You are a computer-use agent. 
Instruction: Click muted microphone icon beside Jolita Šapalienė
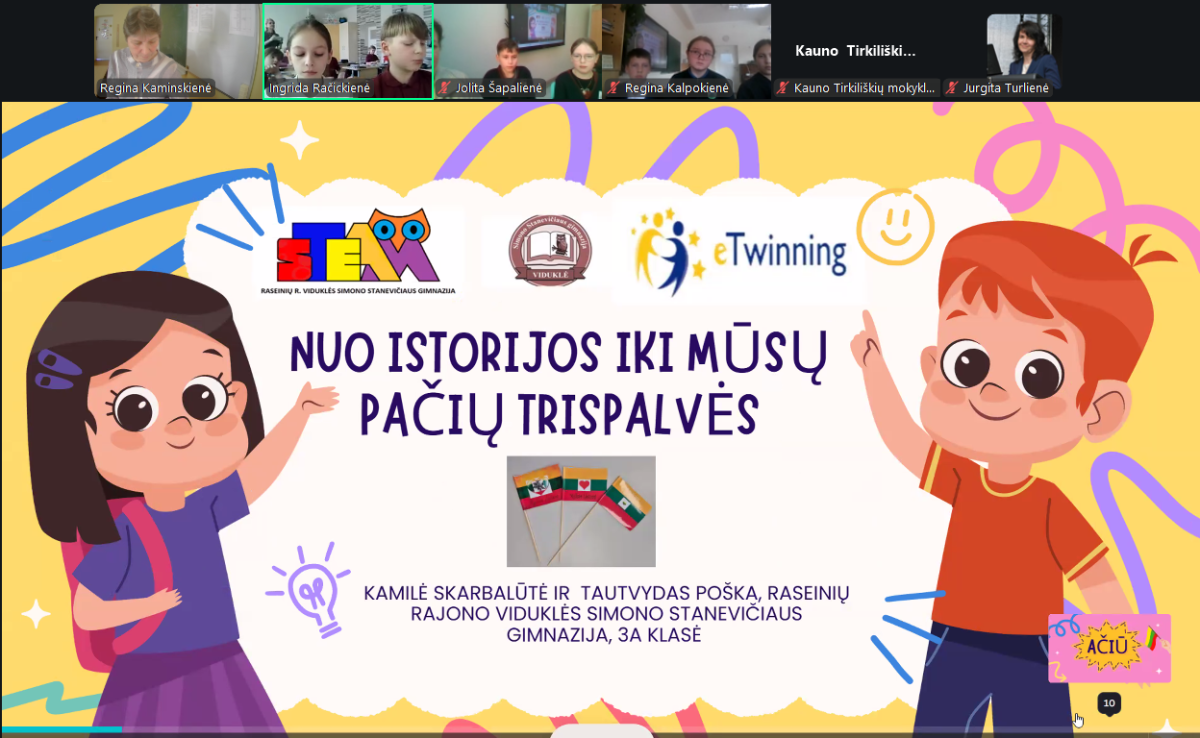[x=445, y=88]
